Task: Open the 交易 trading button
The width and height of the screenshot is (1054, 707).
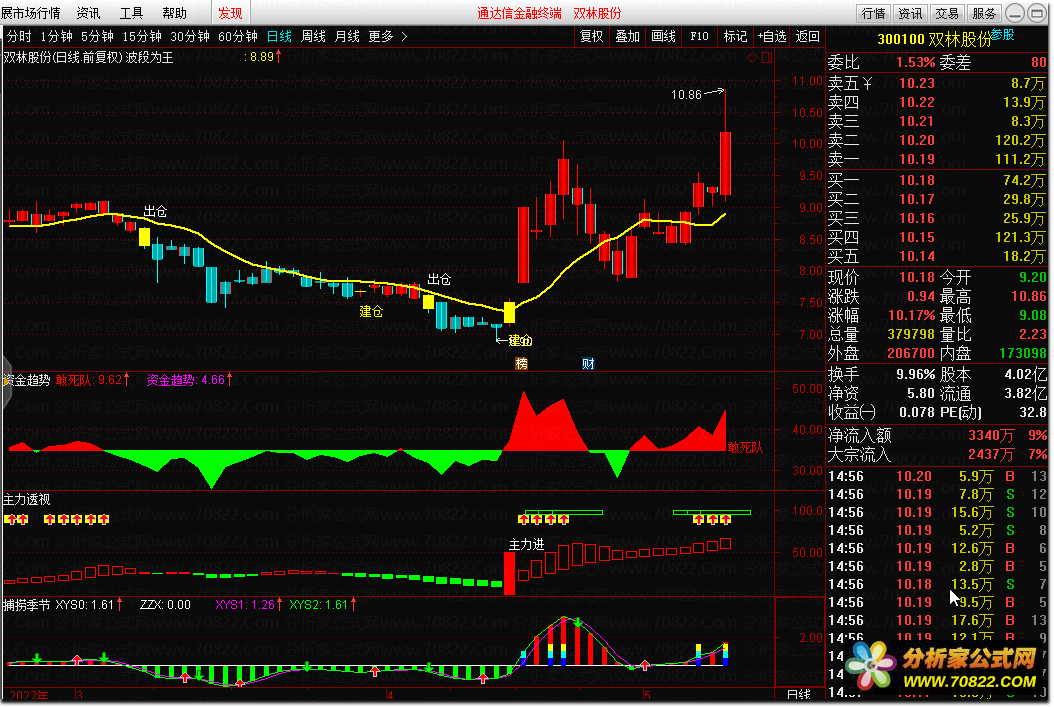Action: coord(947,13)
